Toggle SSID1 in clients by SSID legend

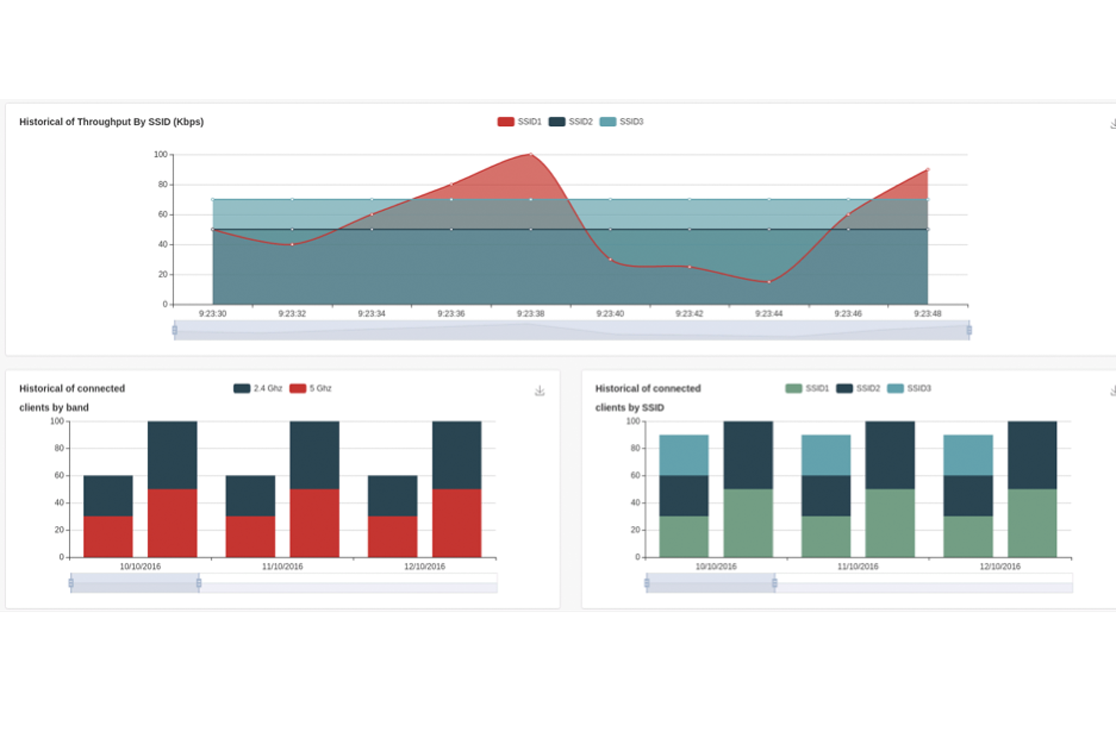coord(807,388)
